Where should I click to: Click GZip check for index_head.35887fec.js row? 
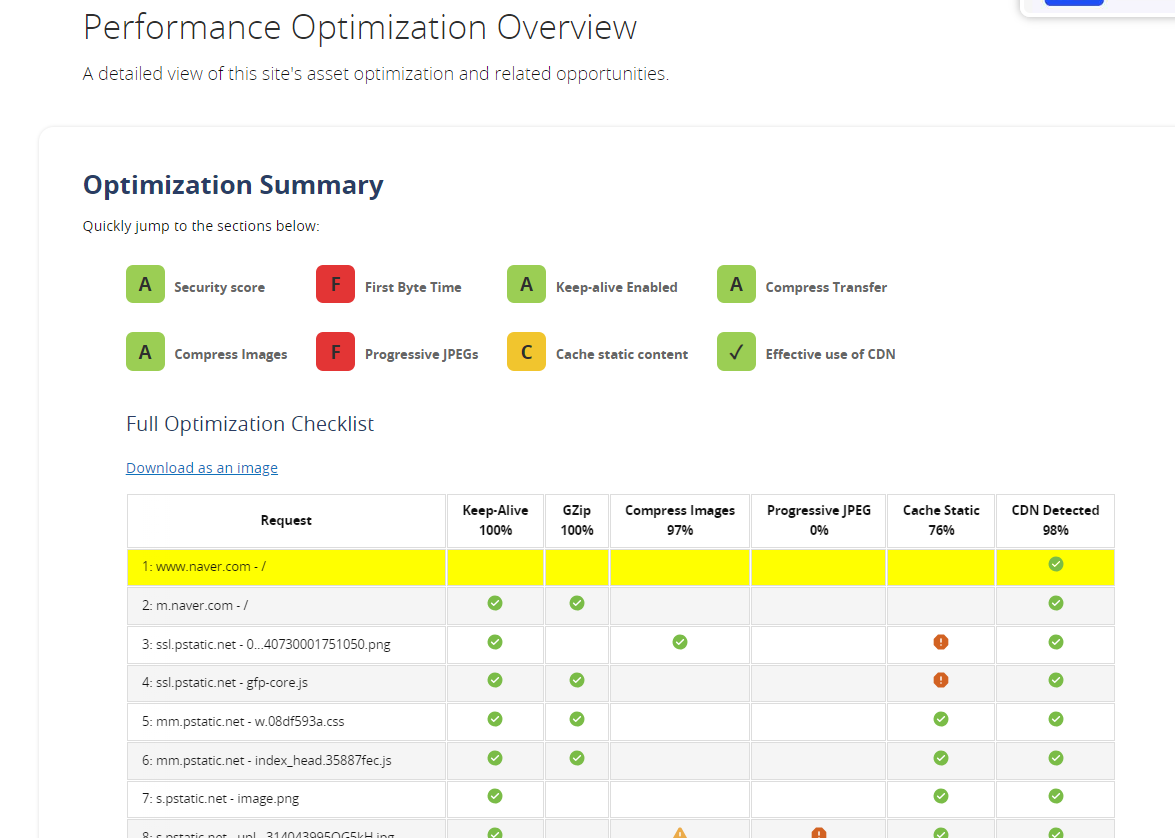(577, 759)
